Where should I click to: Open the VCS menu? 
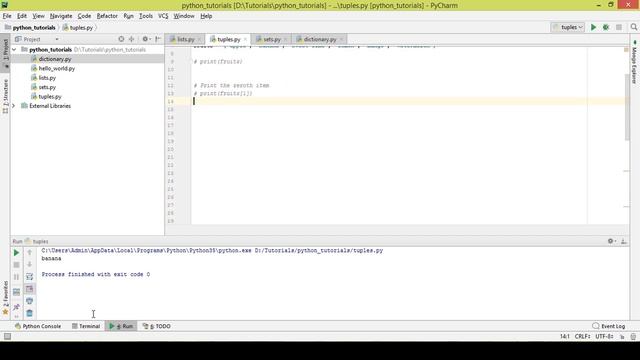click(x=163, y=16)
